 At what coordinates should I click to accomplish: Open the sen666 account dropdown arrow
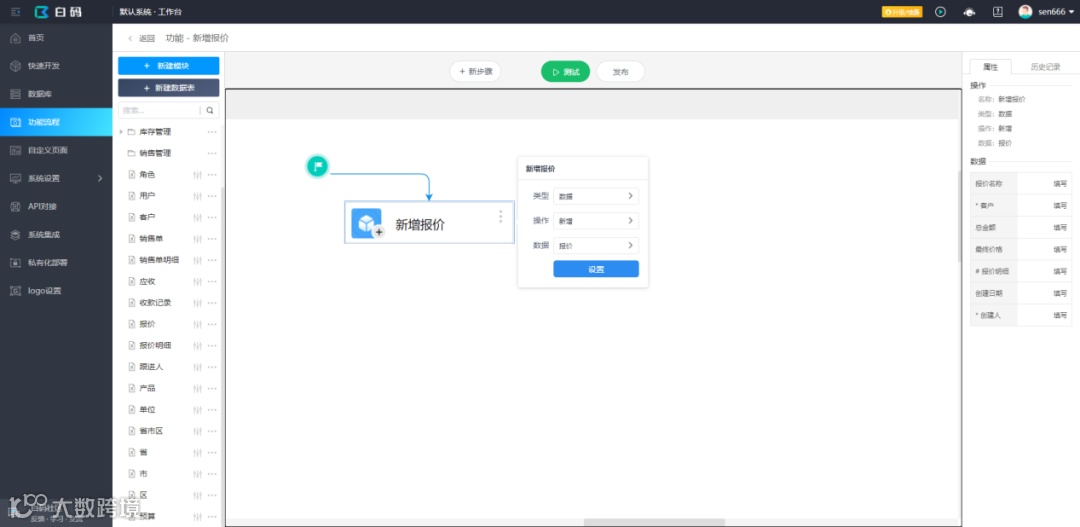(x=1071, y=12)
